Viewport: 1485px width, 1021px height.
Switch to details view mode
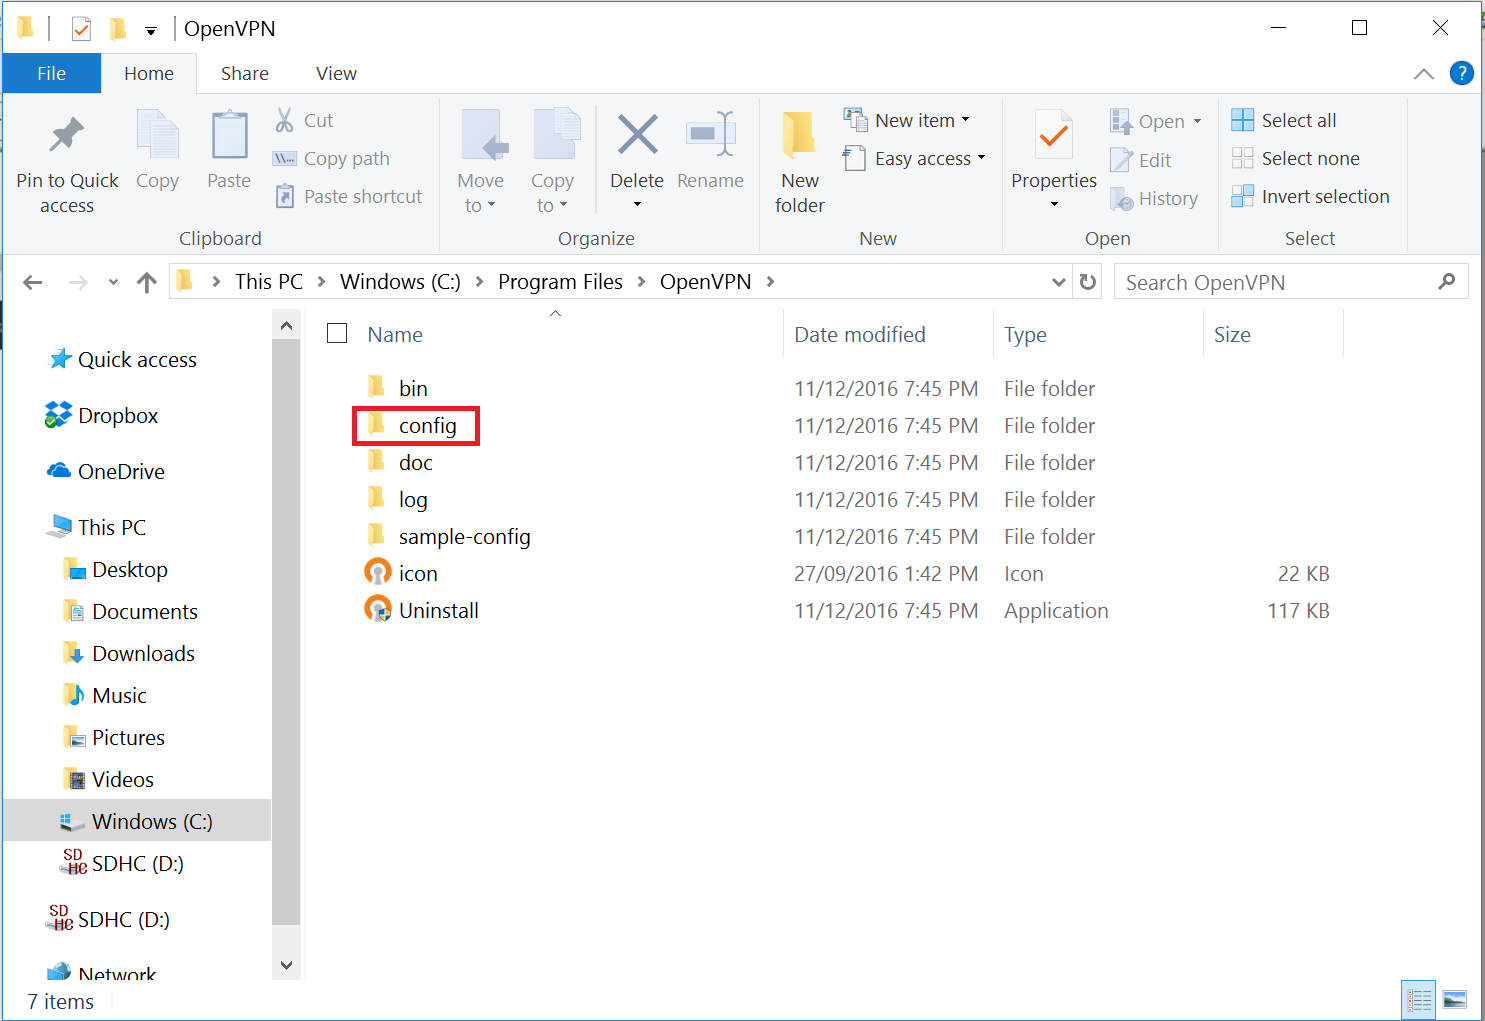click(1418, 999)
